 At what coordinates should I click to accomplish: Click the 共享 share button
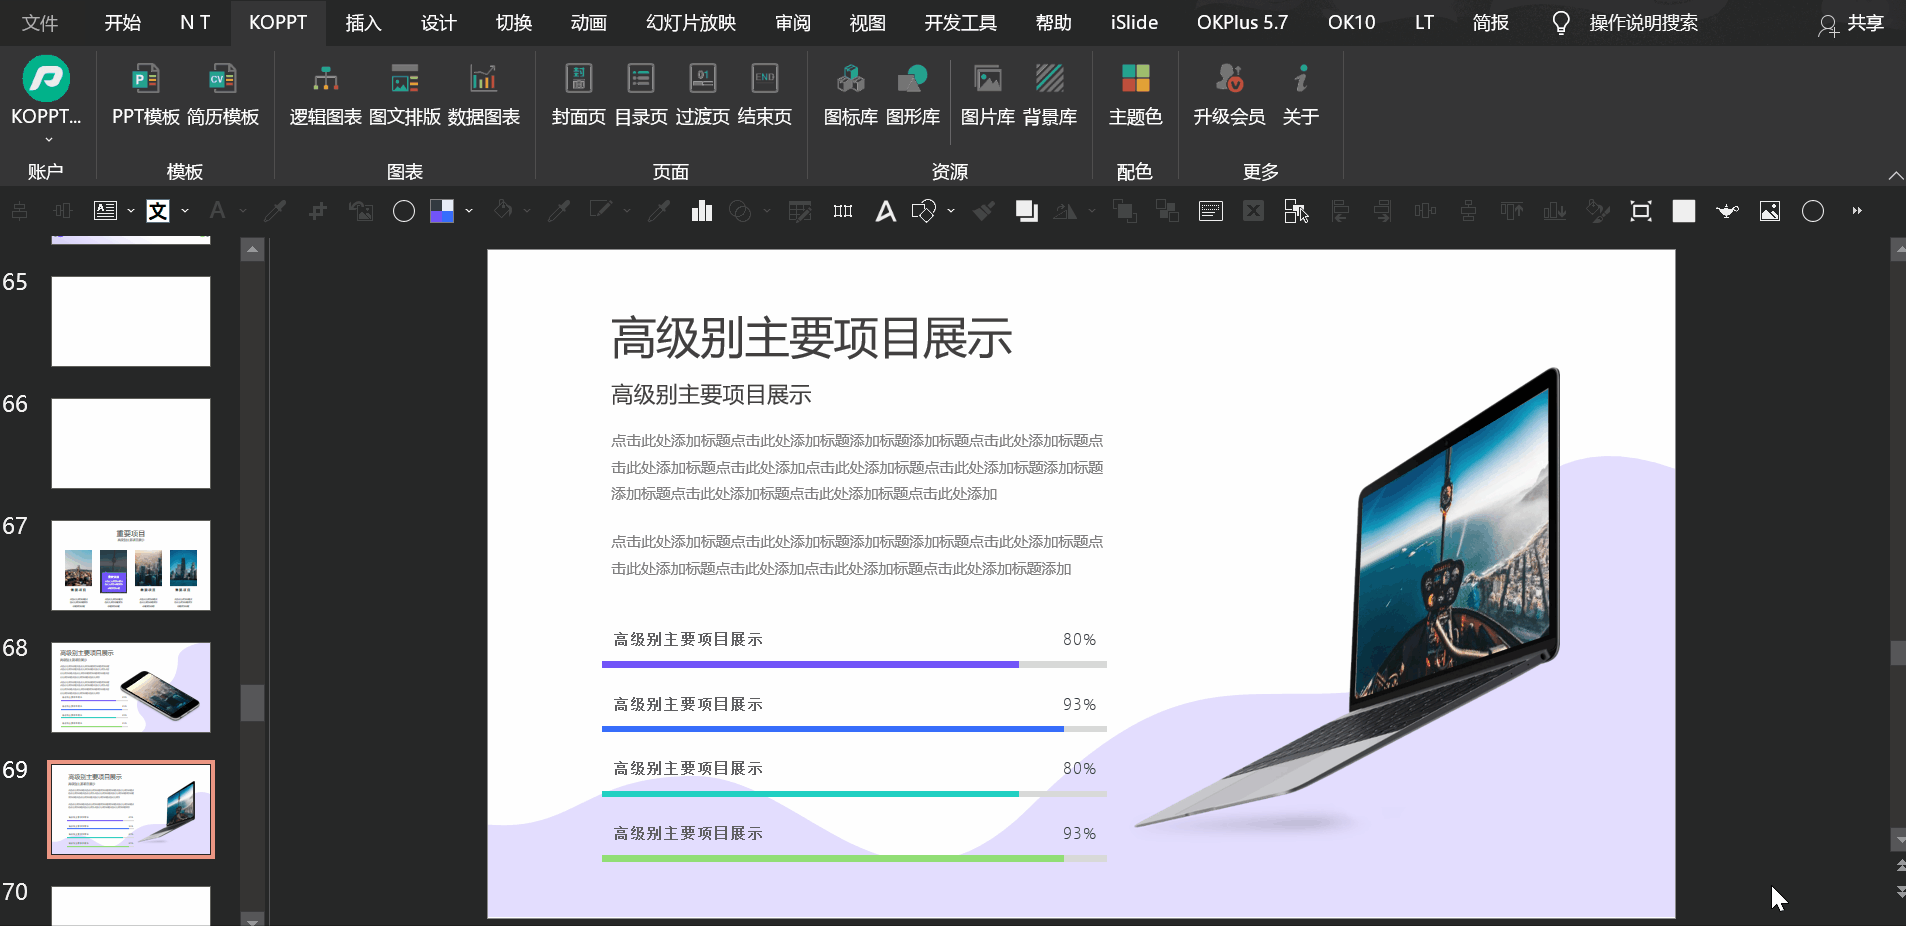coord(1851,23)
